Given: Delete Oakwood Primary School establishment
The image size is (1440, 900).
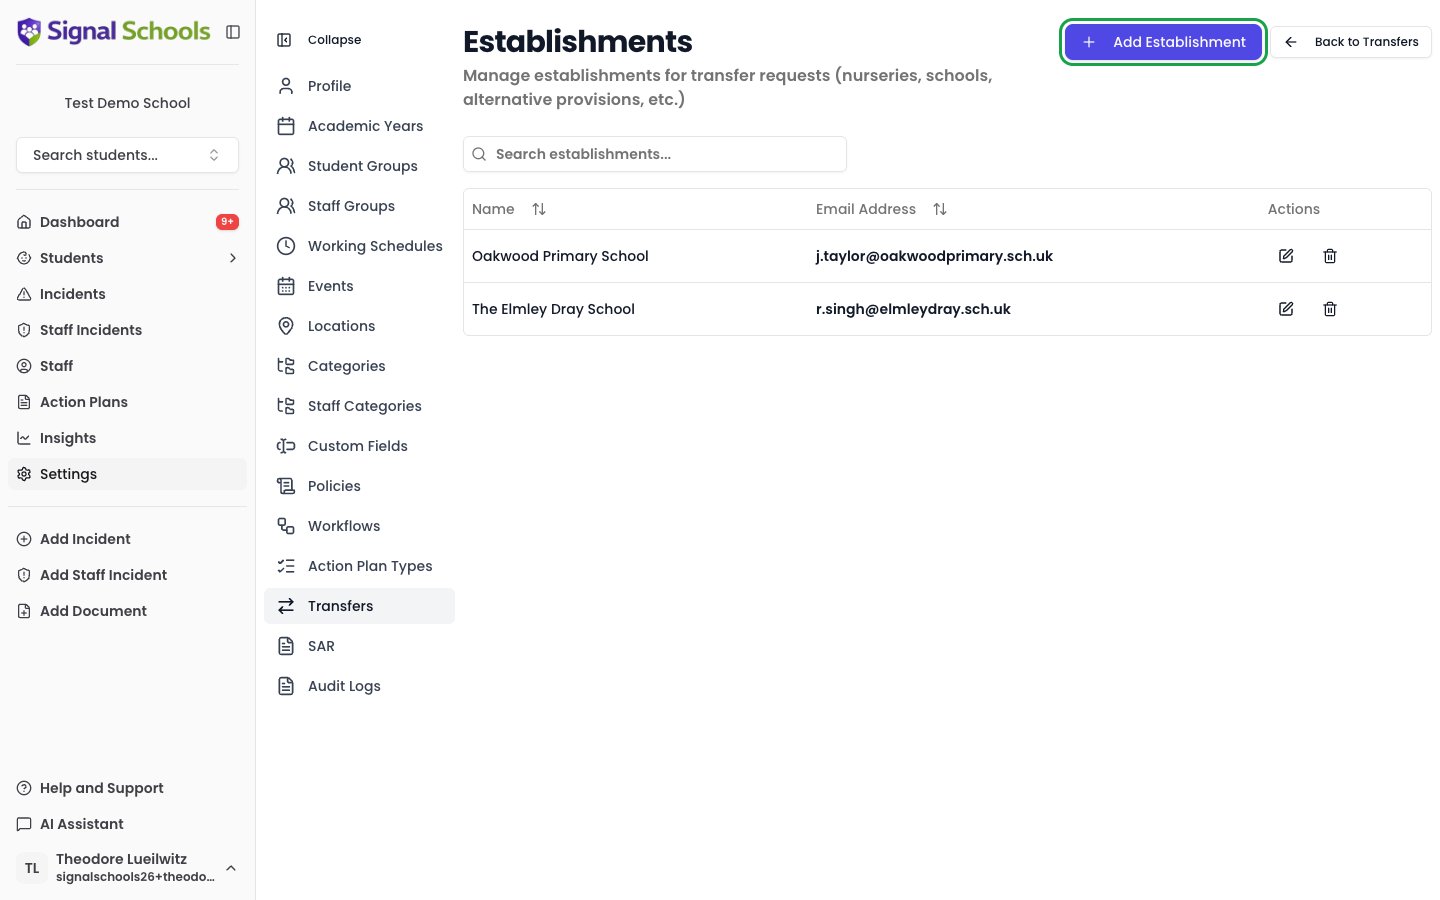Looking at the screenshot, I should 1330,256.
